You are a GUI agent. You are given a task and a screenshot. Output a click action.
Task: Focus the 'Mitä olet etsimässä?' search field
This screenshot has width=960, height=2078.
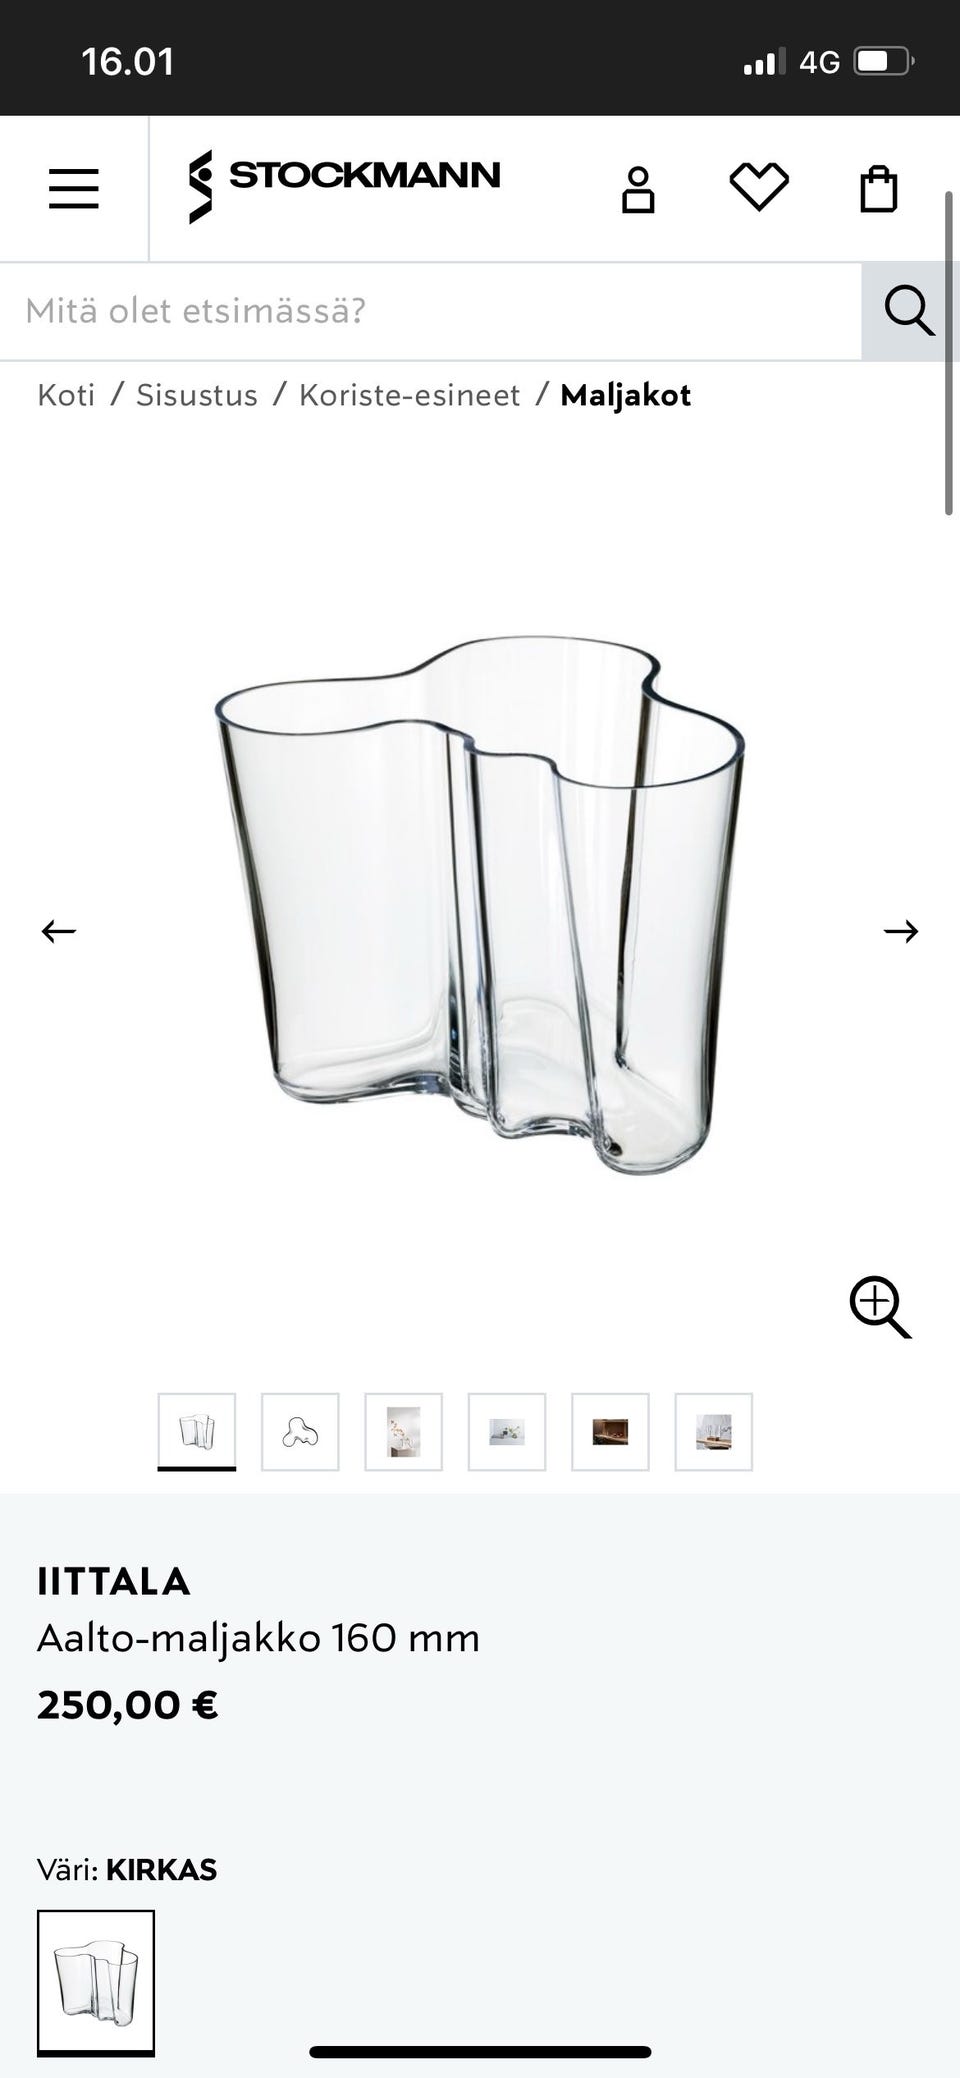point(431,311)
